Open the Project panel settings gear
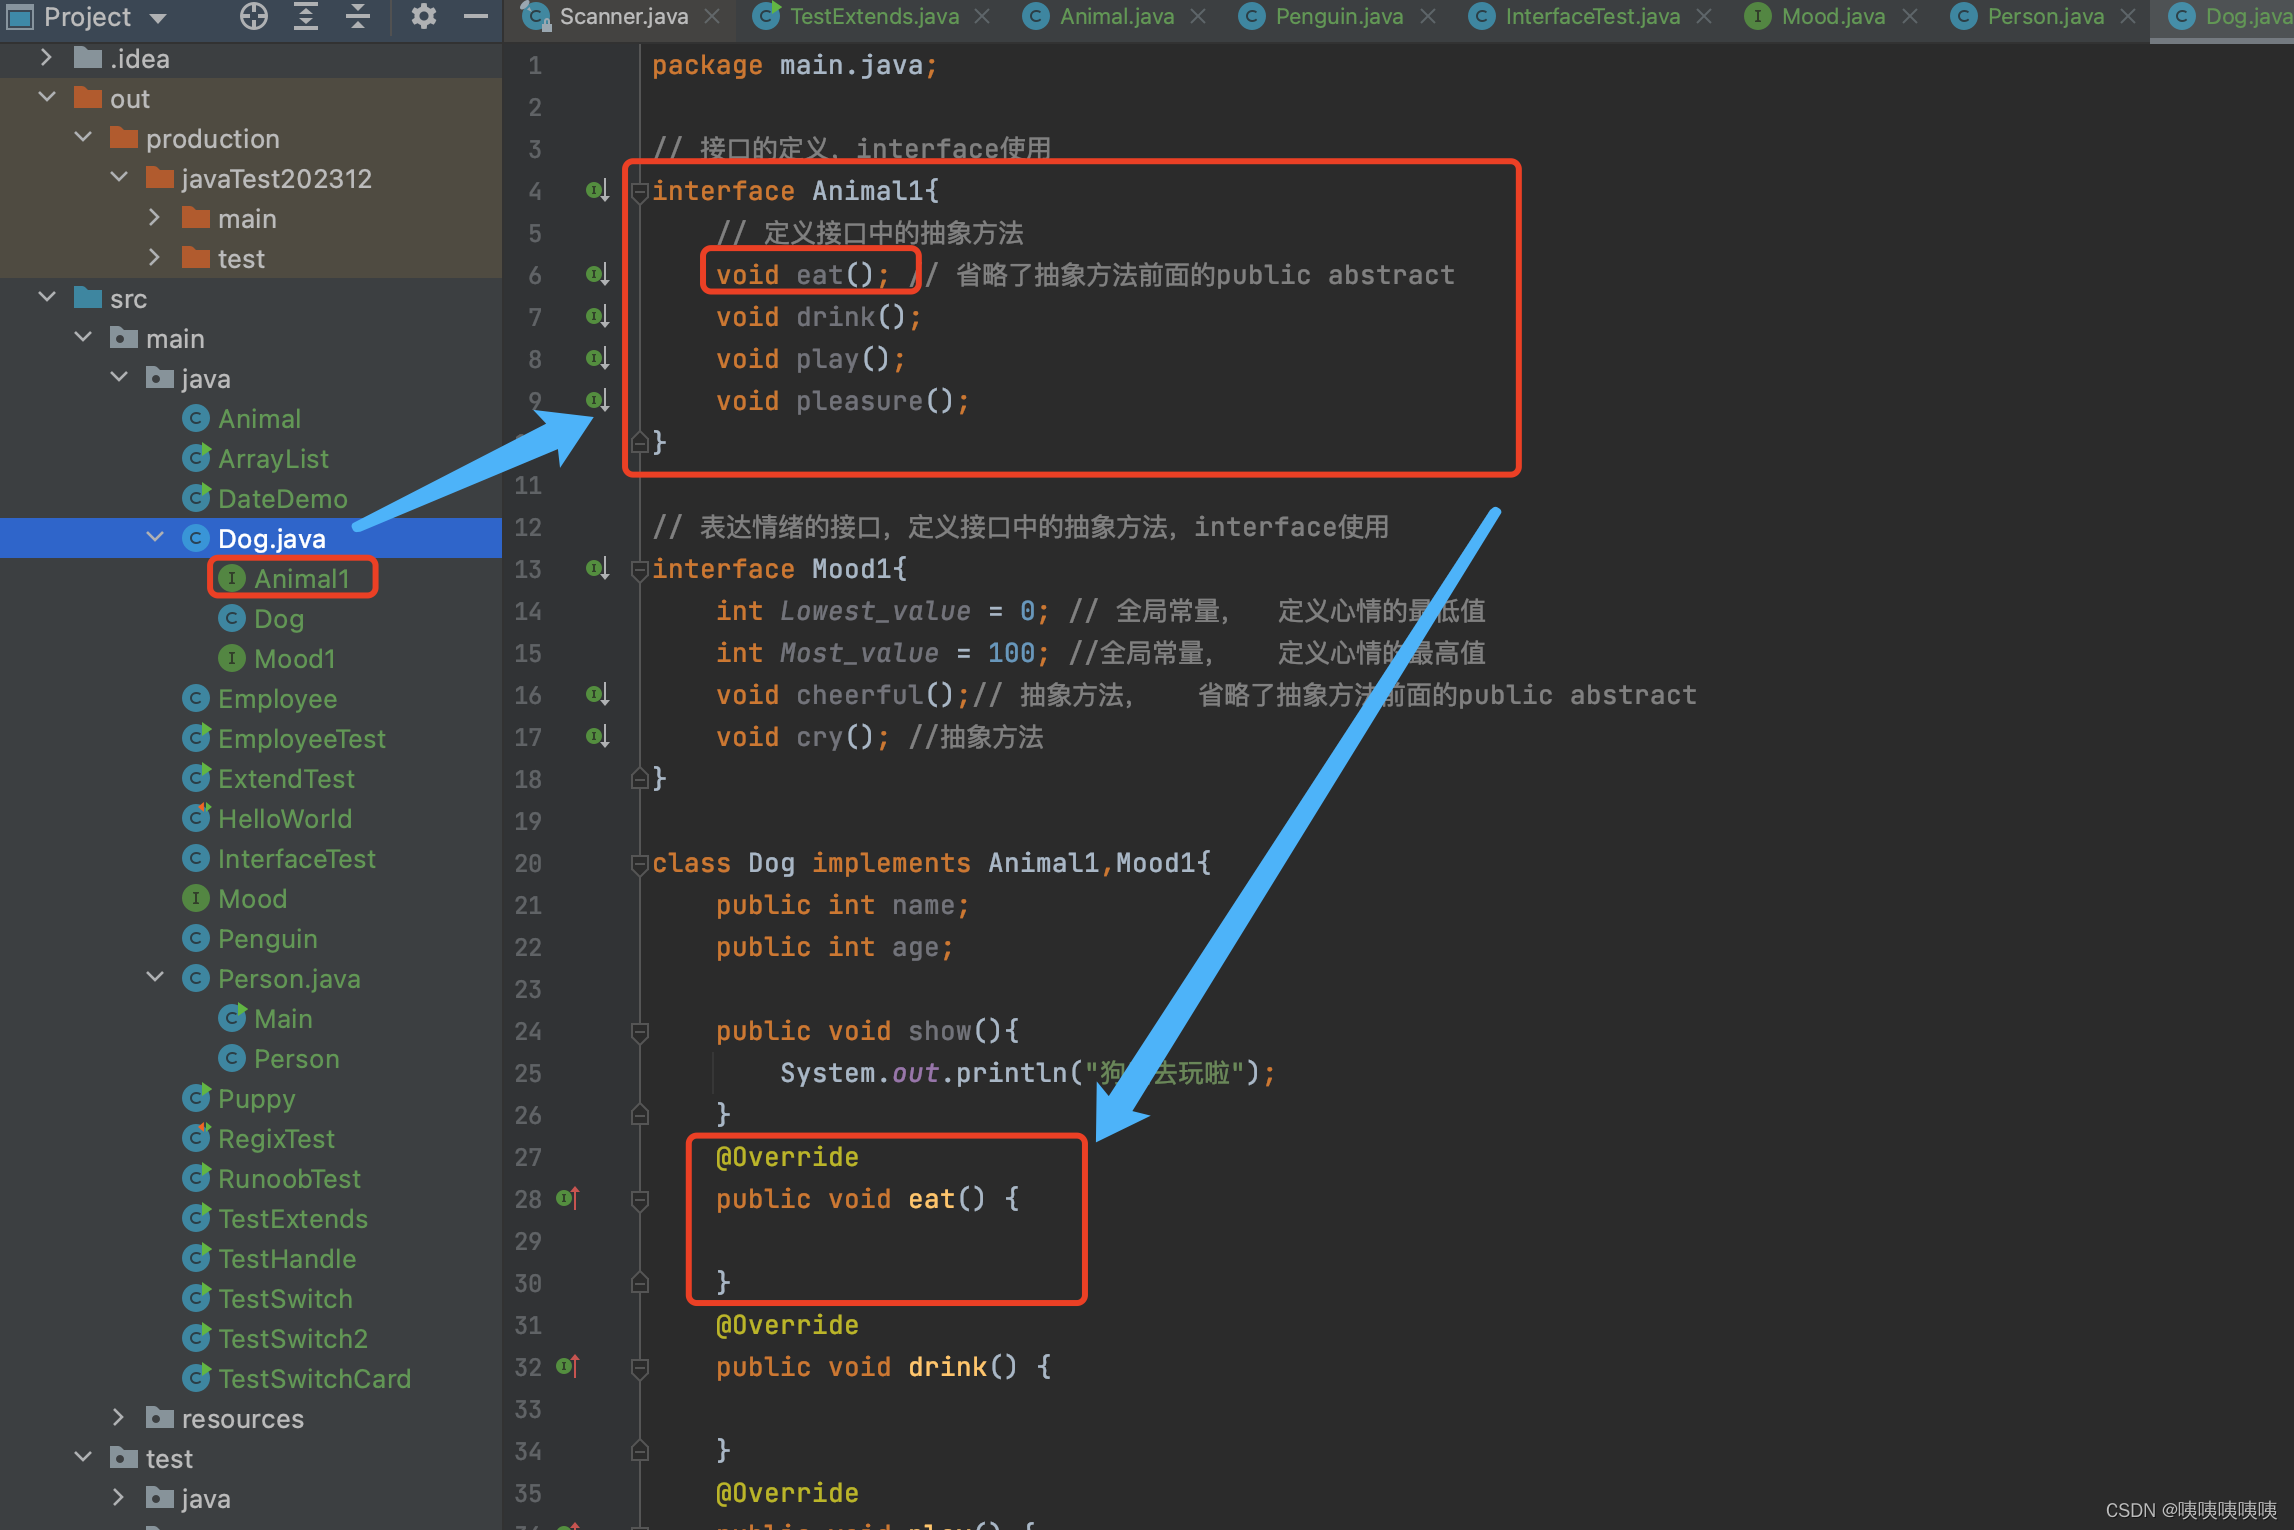The height and width of the screenshot is (1530, 2294). point(424,16)
